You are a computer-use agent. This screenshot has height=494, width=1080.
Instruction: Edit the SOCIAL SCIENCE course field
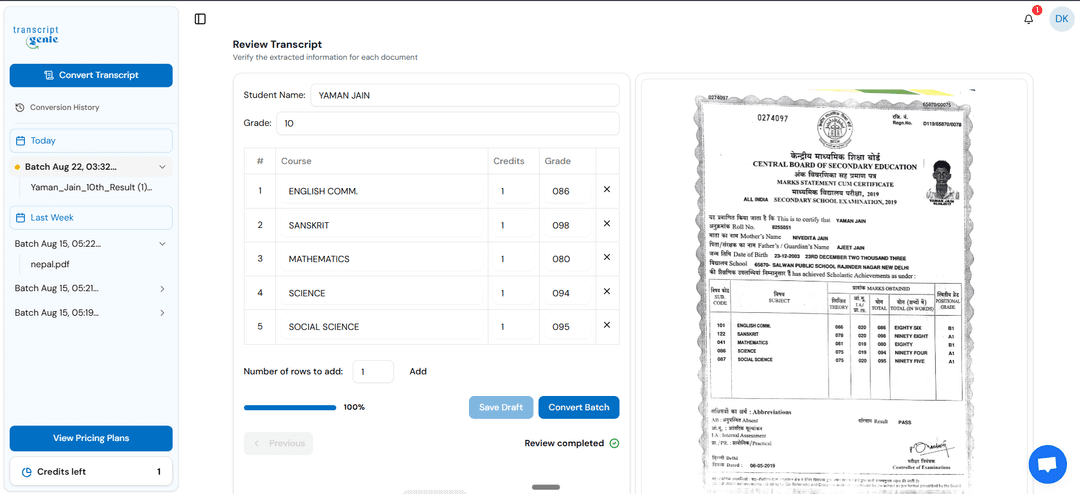tap(381, 327)
